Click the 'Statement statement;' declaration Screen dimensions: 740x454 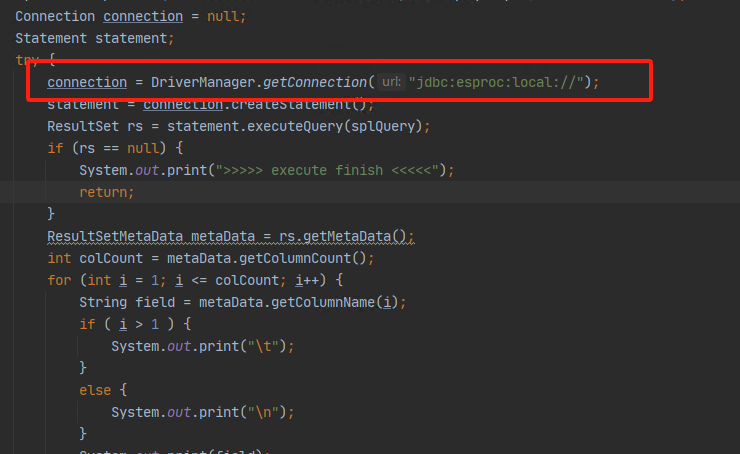tap(95, 38)
